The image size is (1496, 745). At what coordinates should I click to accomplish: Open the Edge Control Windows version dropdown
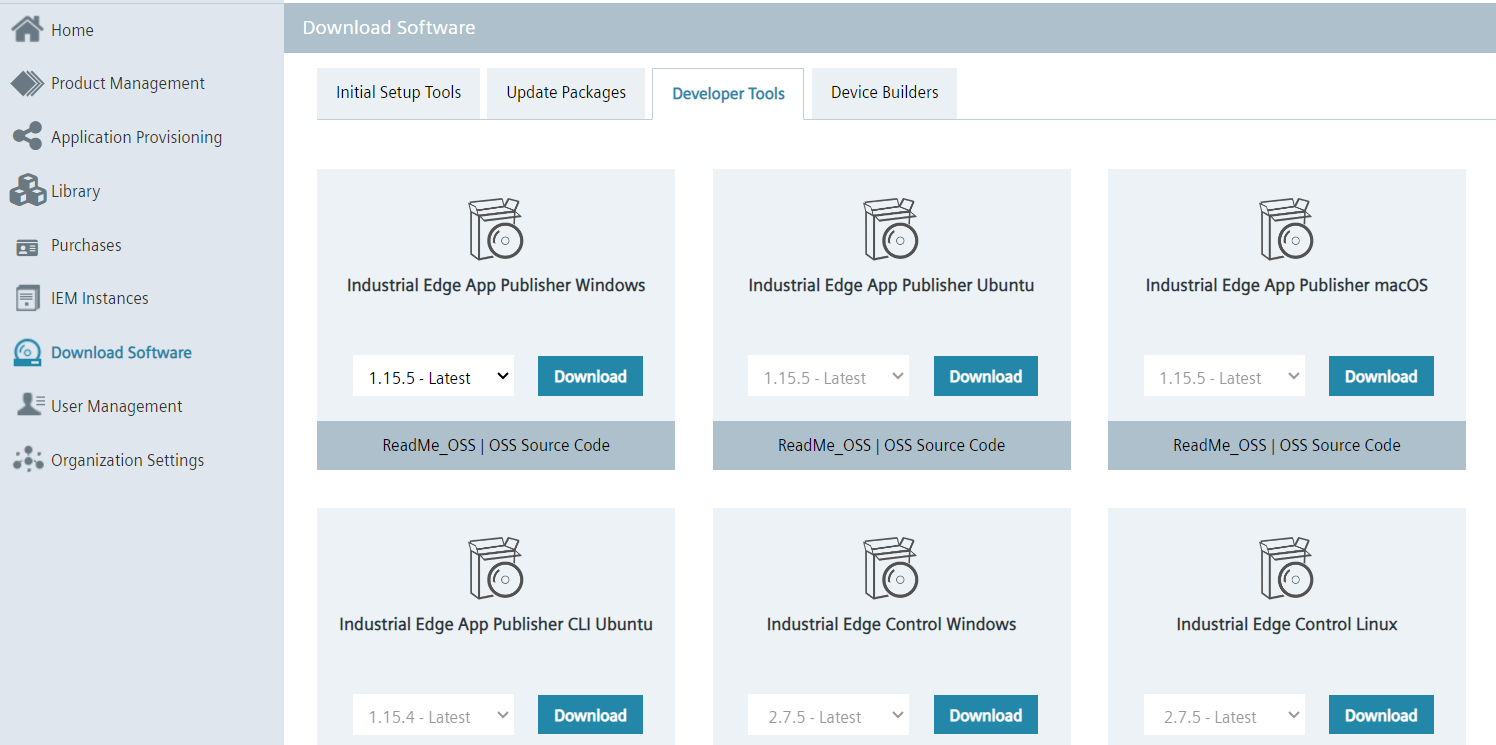[x=828, y=714]
